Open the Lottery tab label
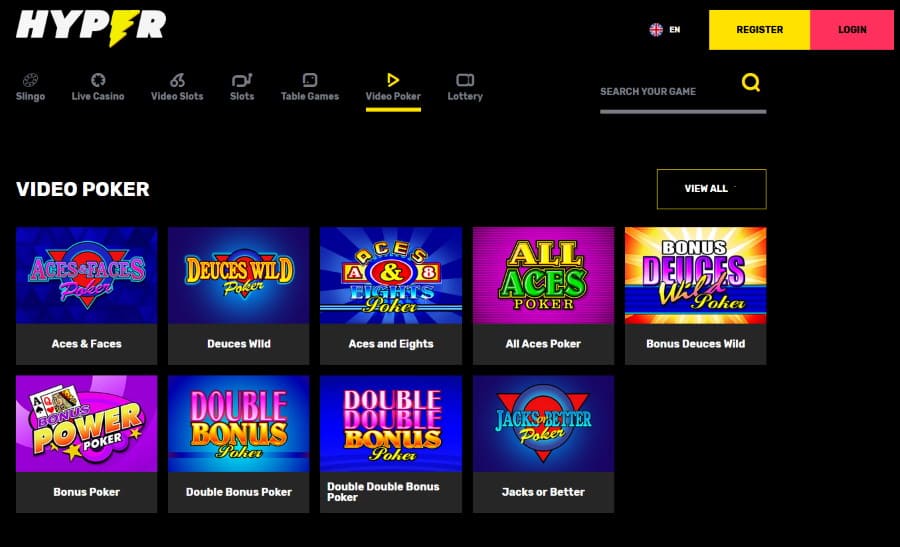The height and width of the screenshot is (547, 900). coord(465,96)
